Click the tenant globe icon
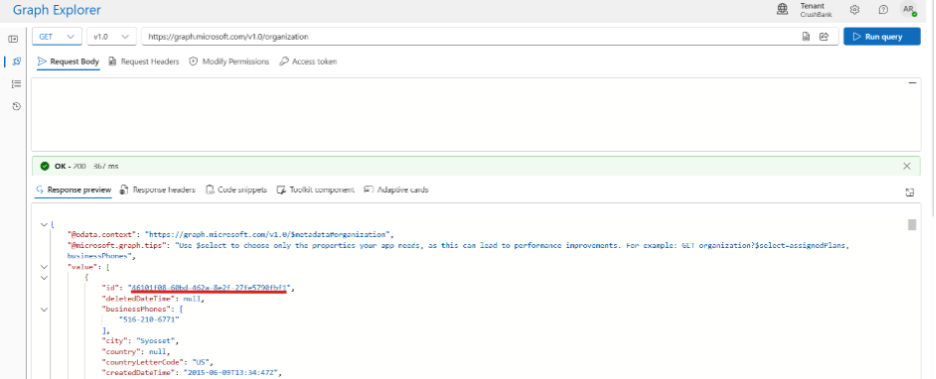This screenshot has height=379, width=936. pyautogui.click(x=782, y=10)
